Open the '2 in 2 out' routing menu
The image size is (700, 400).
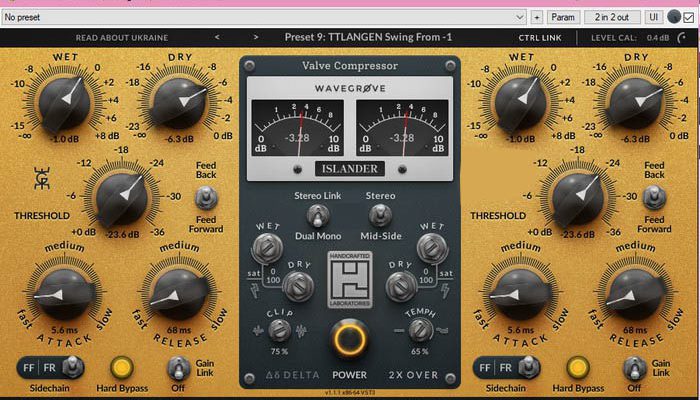tap(612, 17)
